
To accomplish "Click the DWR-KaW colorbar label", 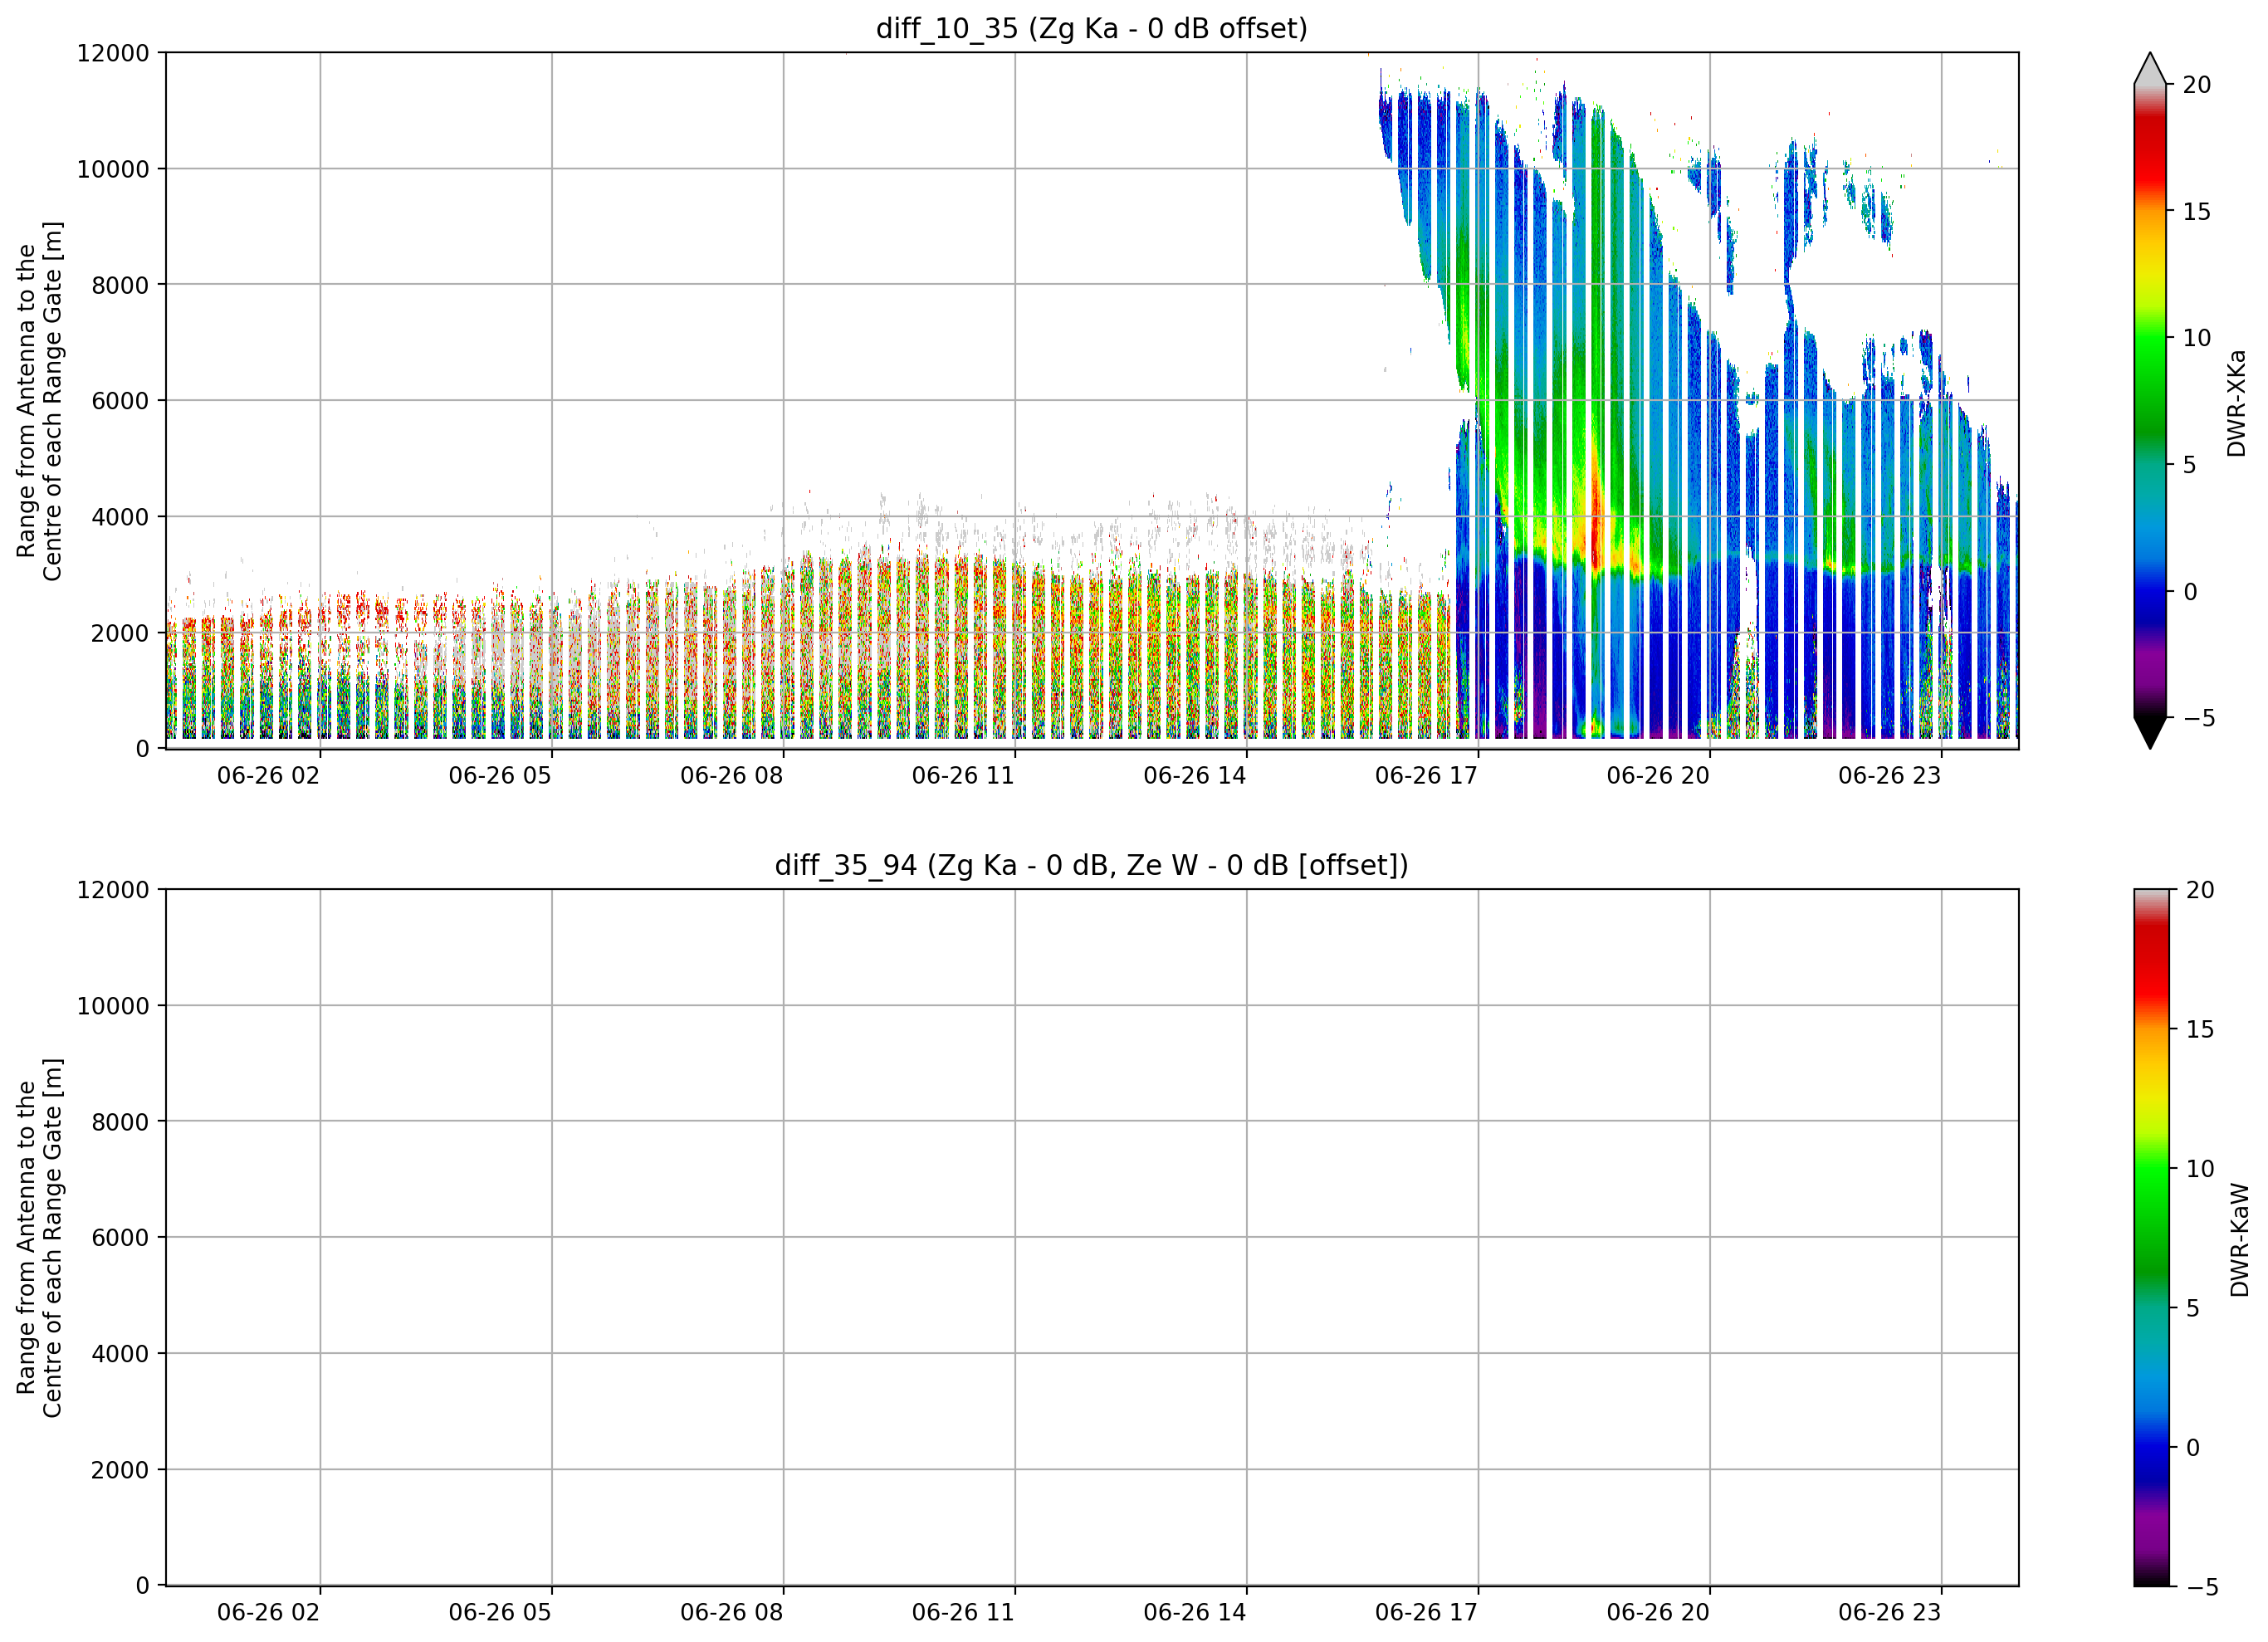I will pyautogui.click(x=2239, y=1240).
